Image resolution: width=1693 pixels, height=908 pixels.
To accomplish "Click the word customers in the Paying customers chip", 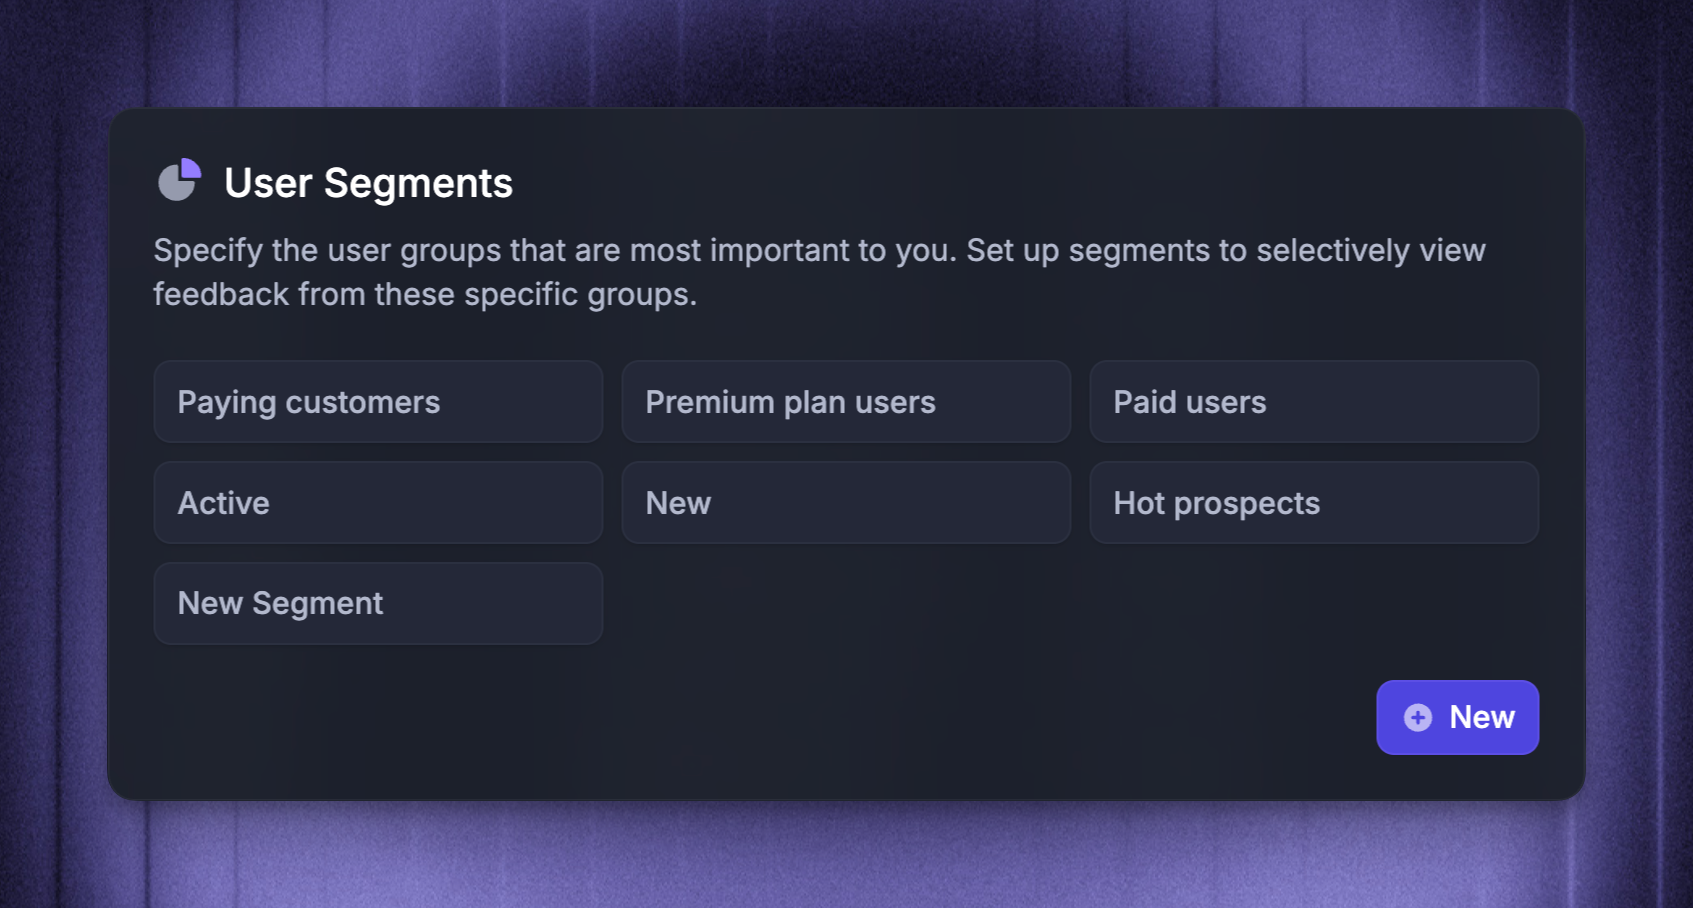I will pyautogui.click(x=363, y=402).
